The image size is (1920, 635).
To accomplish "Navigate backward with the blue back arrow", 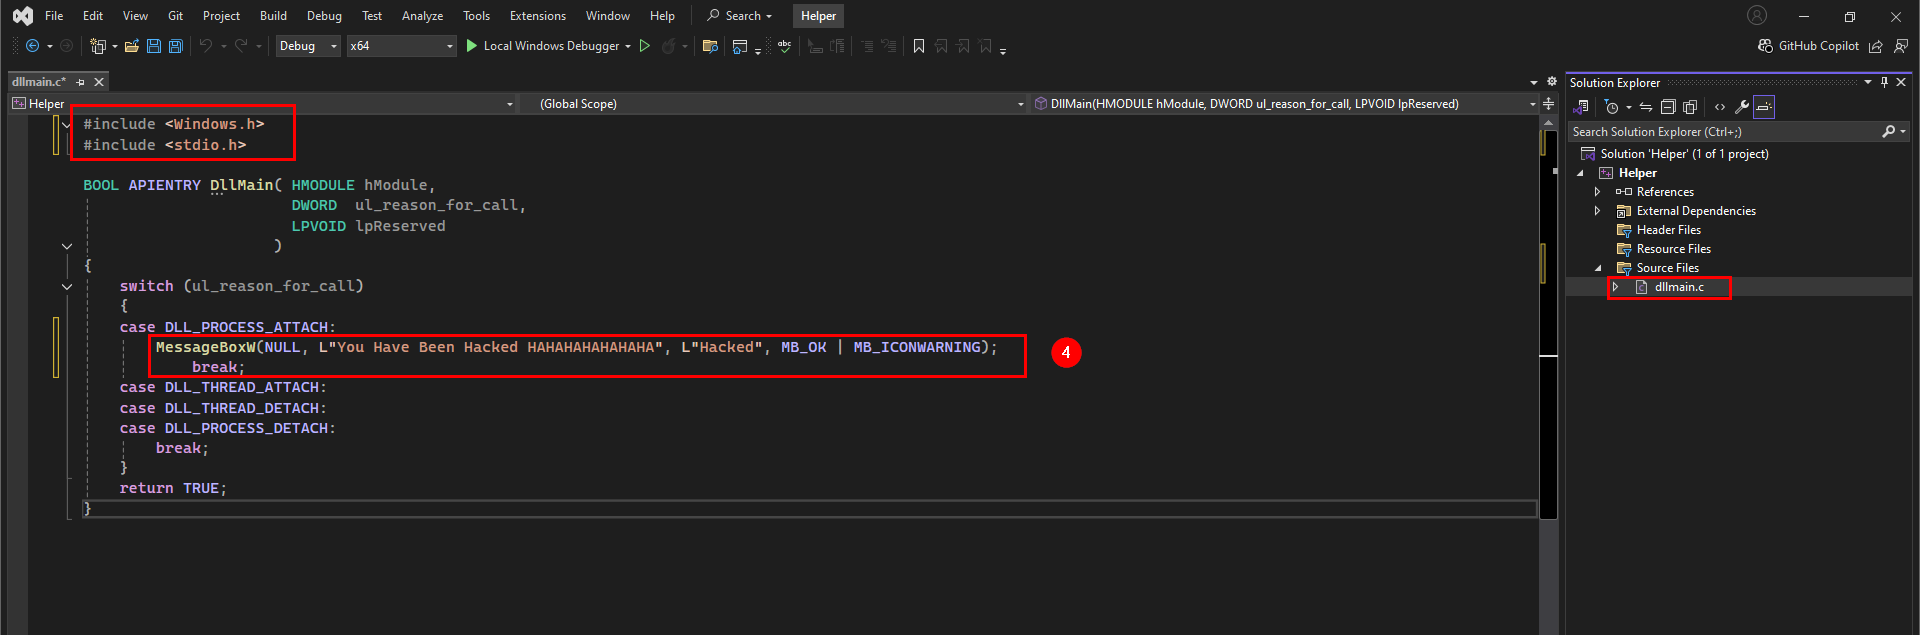I will pyautogui.click(x=32, y=46).
